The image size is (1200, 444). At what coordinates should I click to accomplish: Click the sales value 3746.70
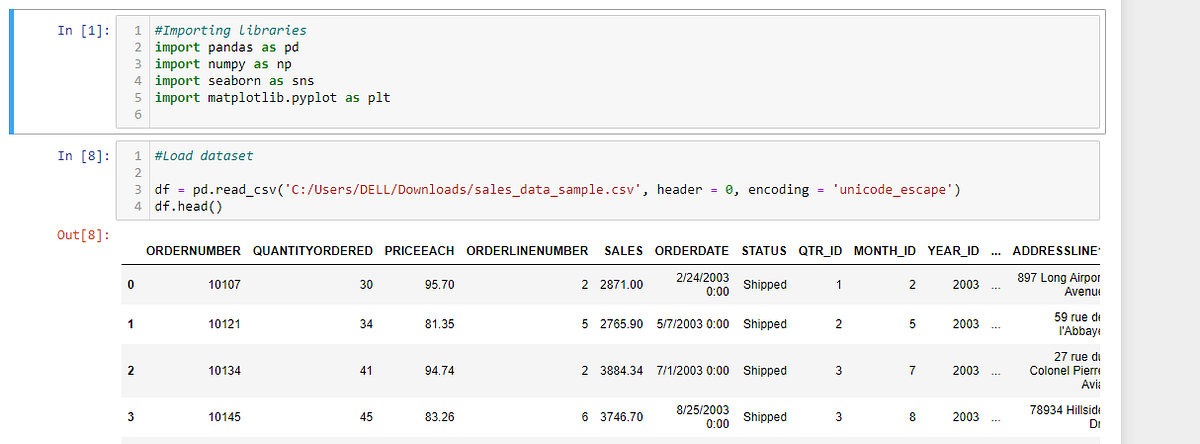[621, 417]
